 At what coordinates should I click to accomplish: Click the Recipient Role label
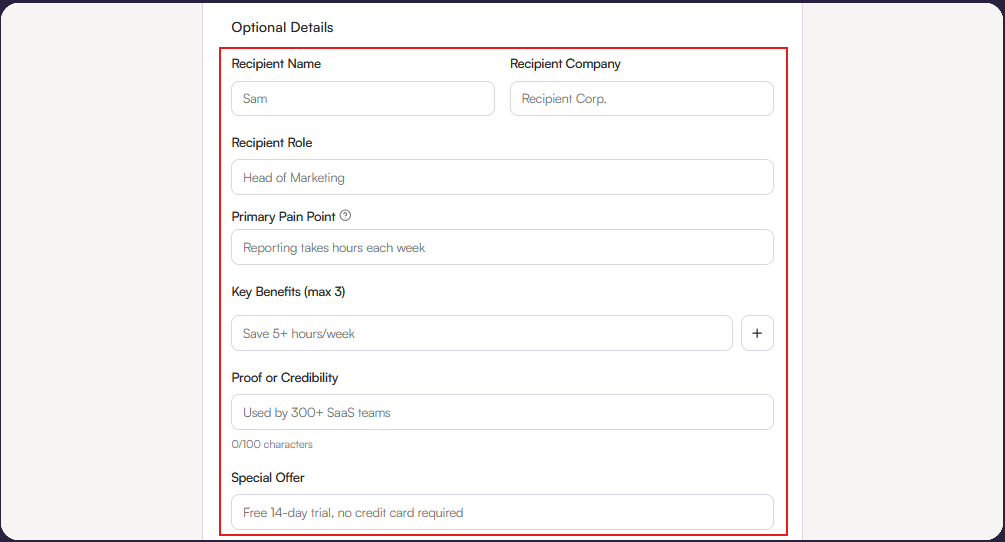pyautogui.click(x=272, y=143)
